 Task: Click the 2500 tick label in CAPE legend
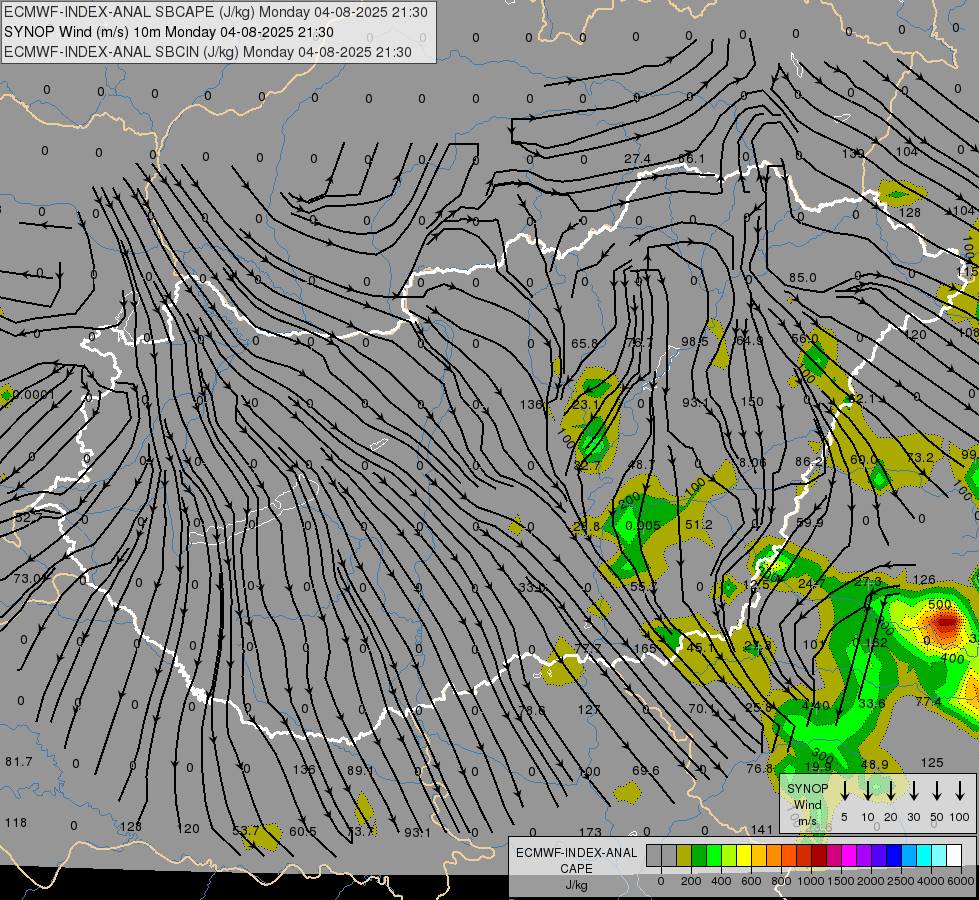pyautogui.click(x=902, y=881)
